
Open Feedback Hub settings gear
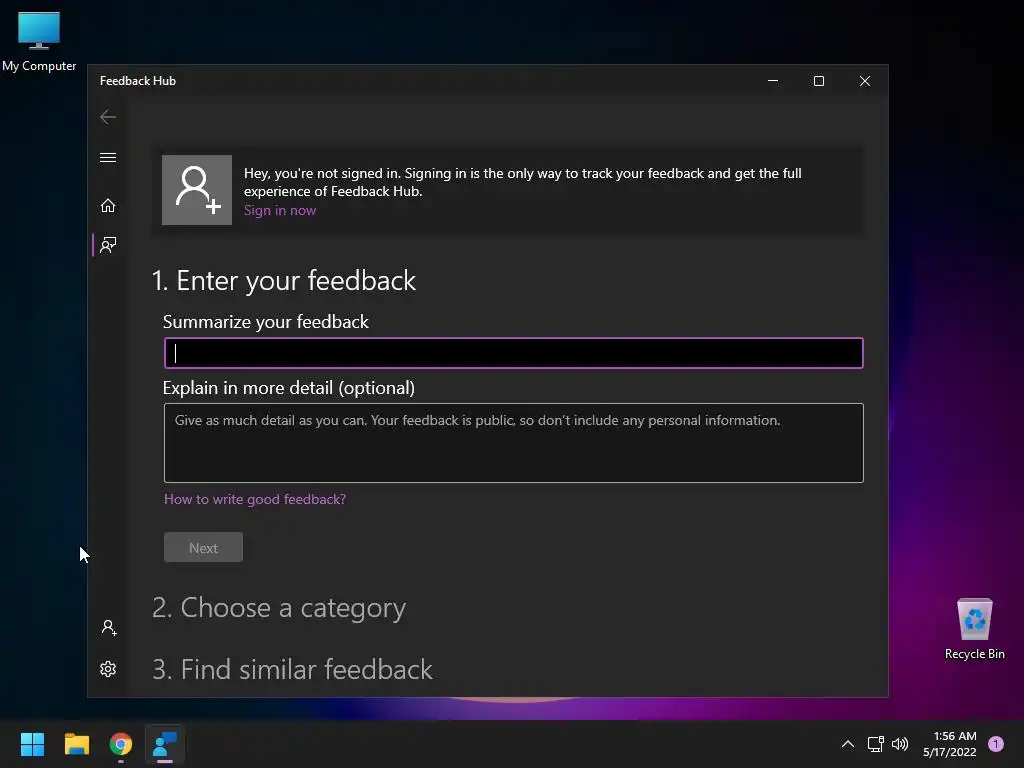tap(108, 669)
